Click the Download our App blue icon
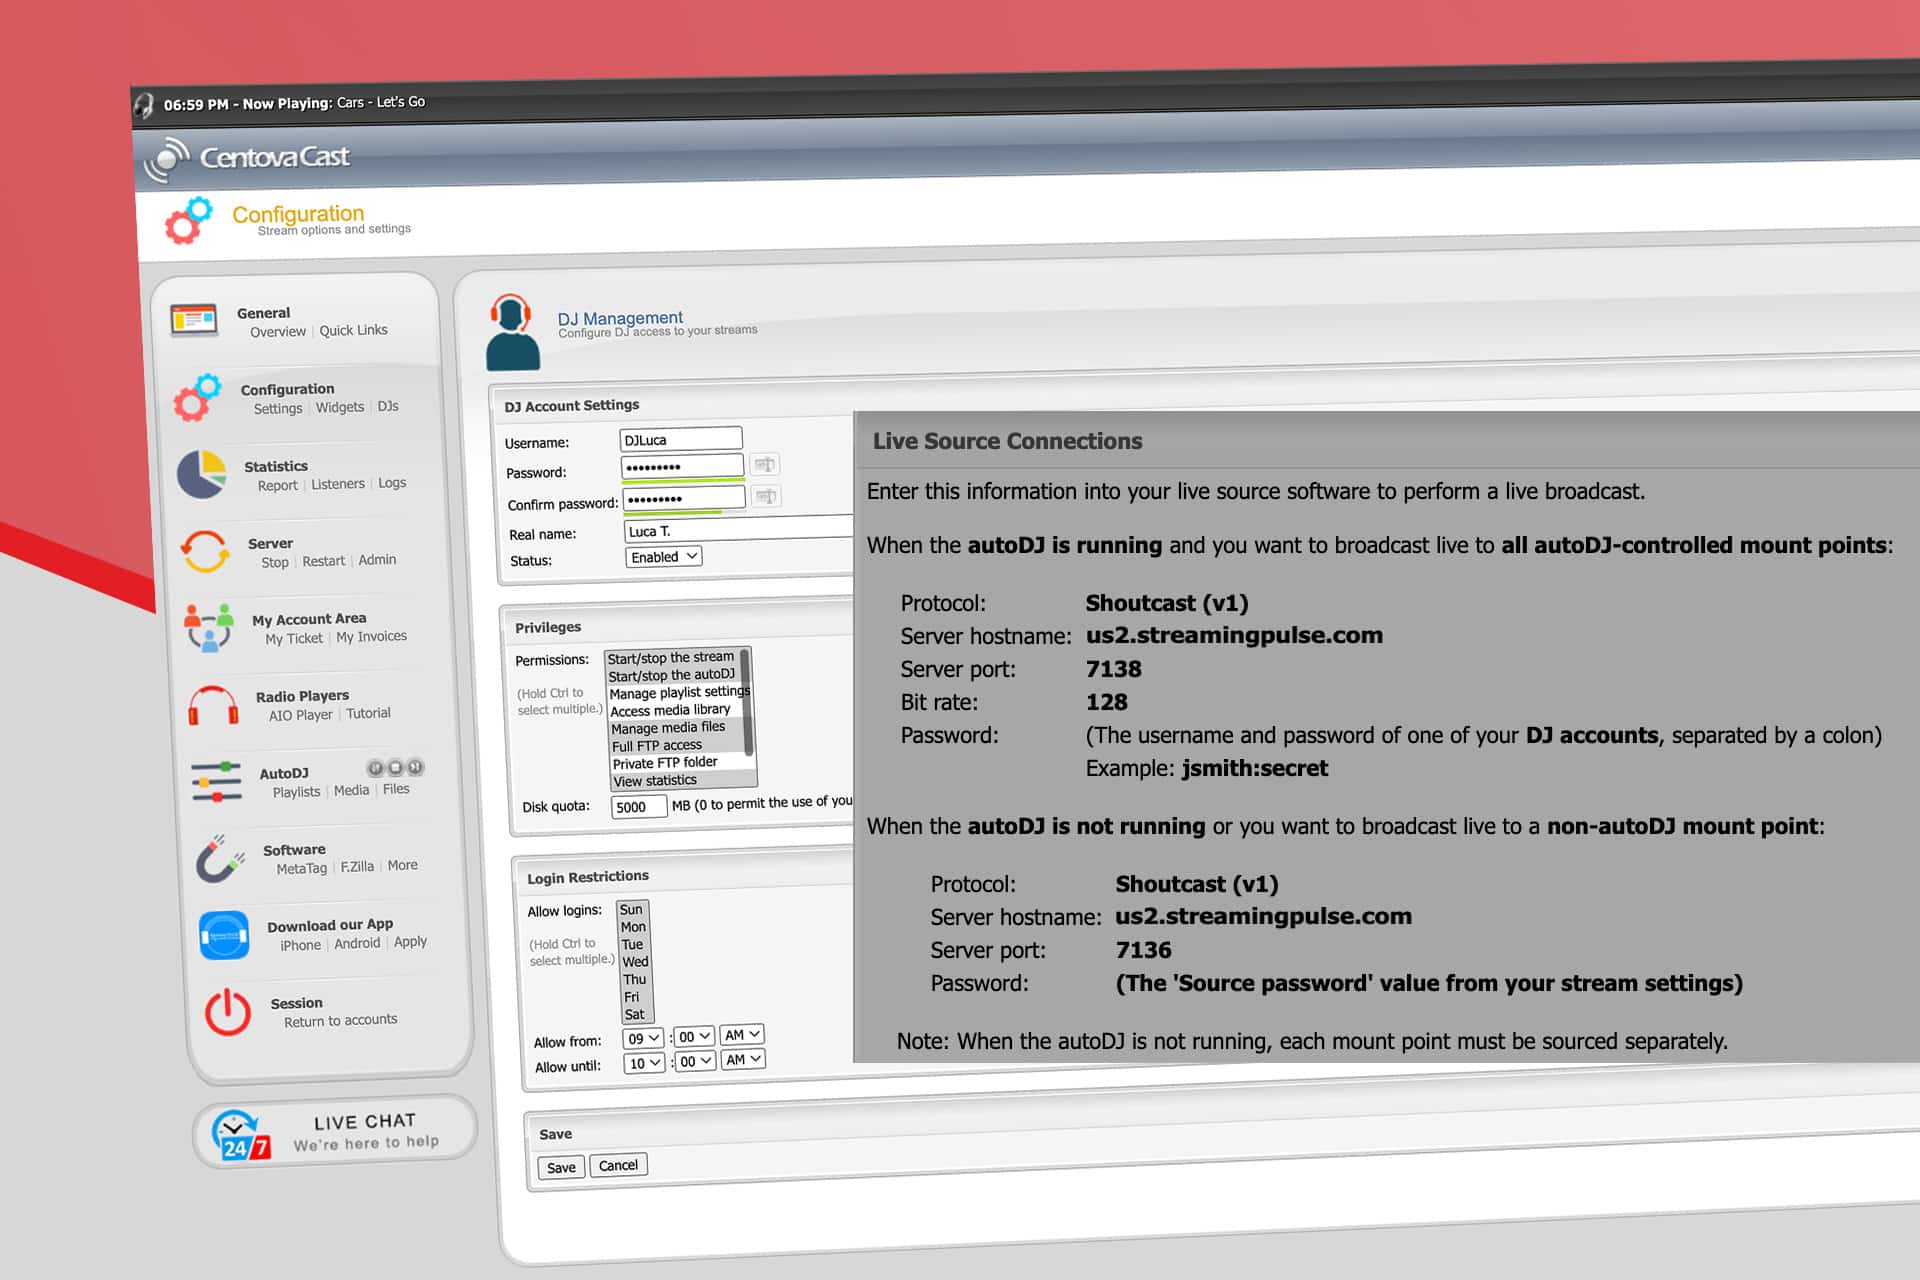 coord(224,935)
